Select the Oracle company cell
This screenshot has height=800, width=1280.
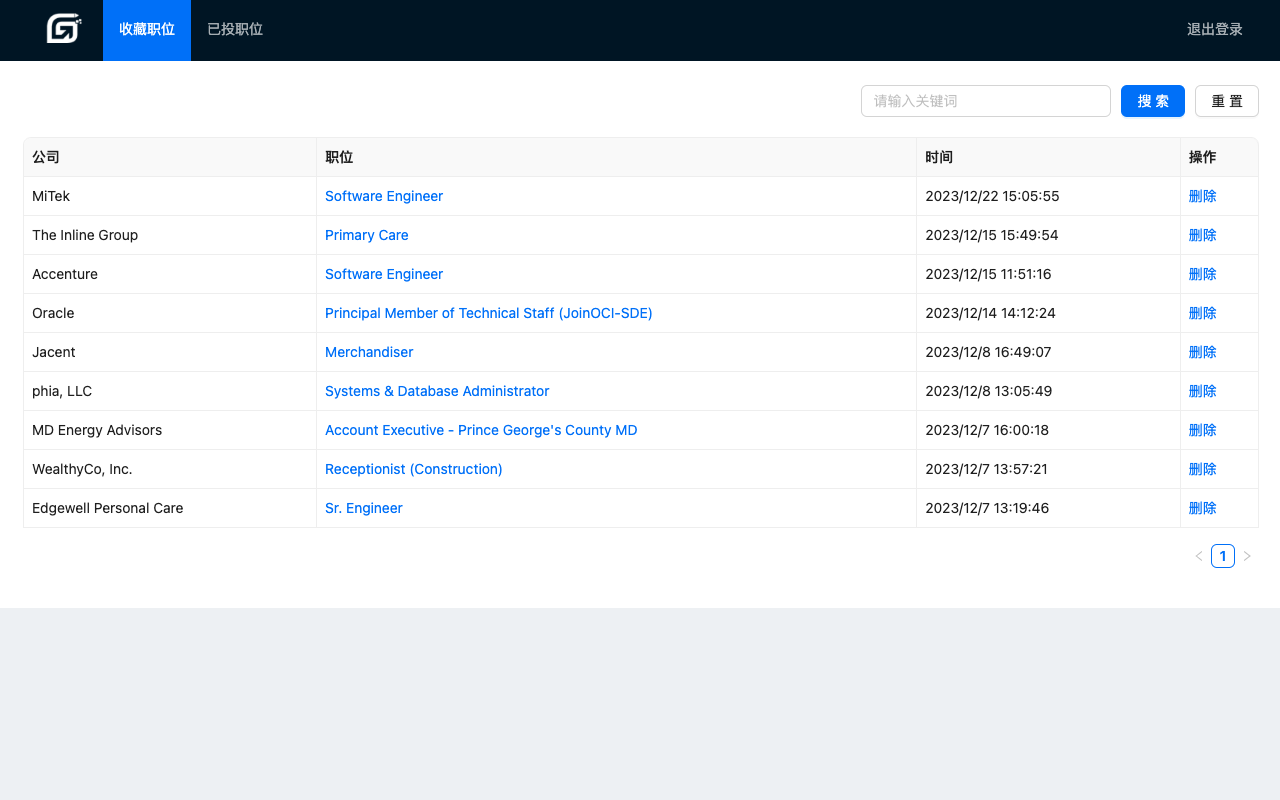[170, 313]
